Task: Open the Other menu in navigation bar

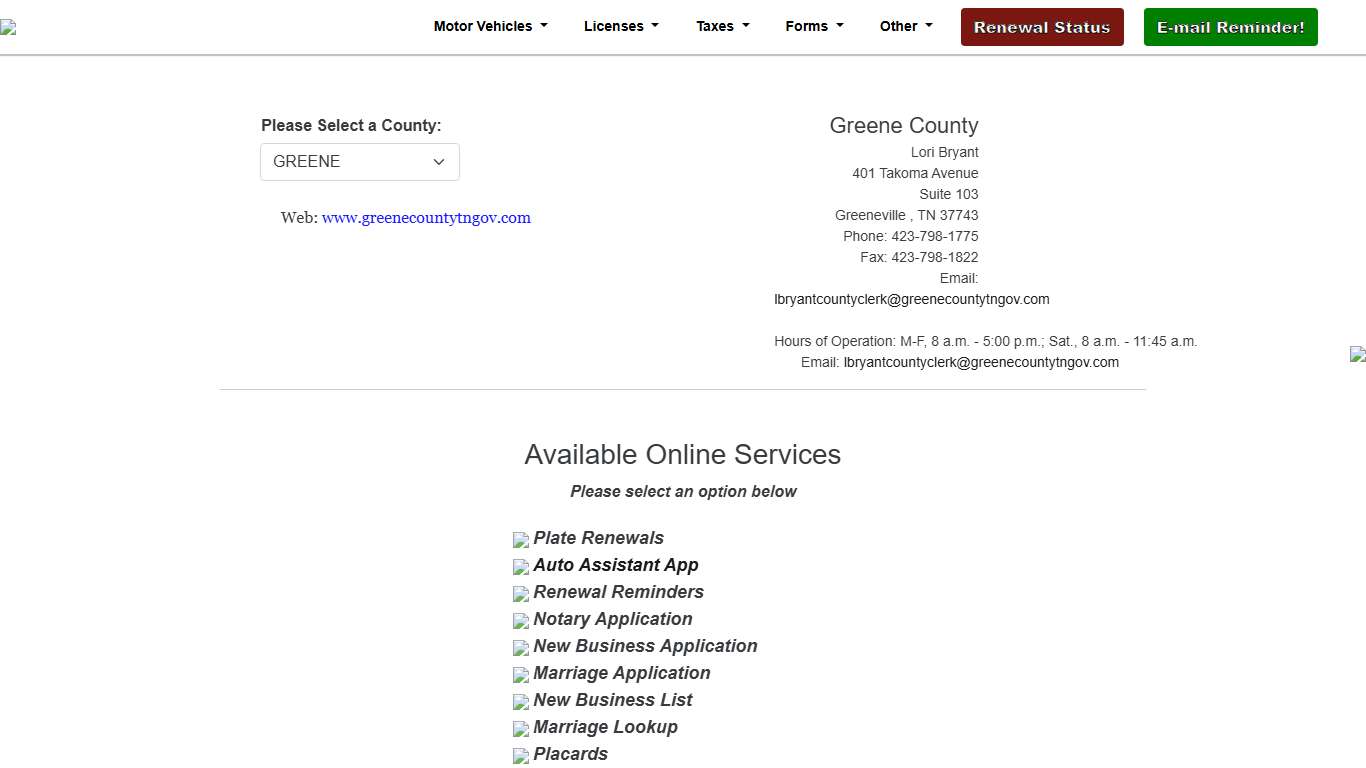Action: (905, 27)
